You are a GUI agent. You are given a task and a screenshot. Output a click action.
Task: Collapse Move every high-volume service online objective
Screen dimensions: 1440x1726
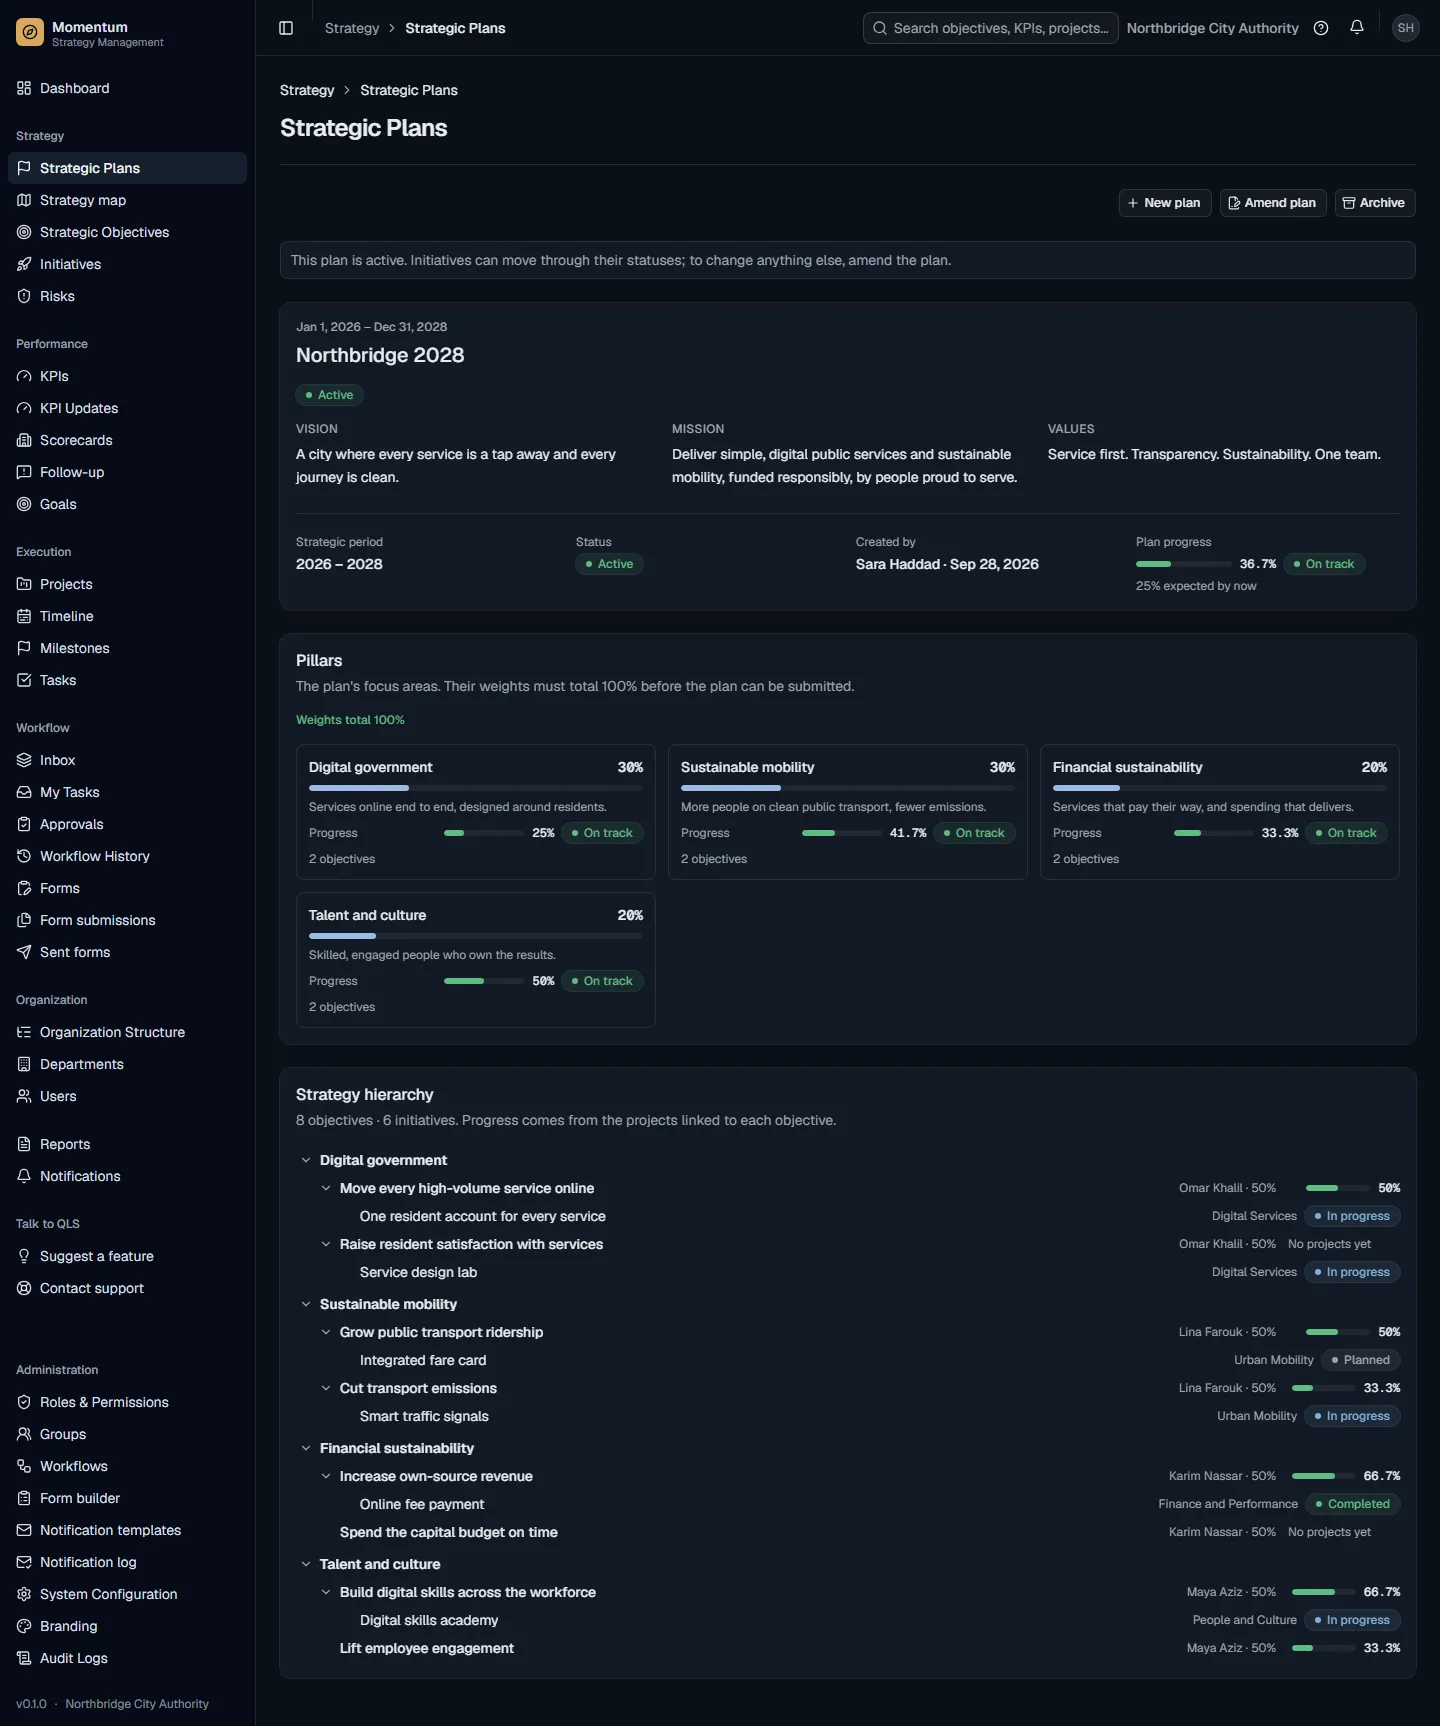pyautogui.click(x=326, y=1188)
